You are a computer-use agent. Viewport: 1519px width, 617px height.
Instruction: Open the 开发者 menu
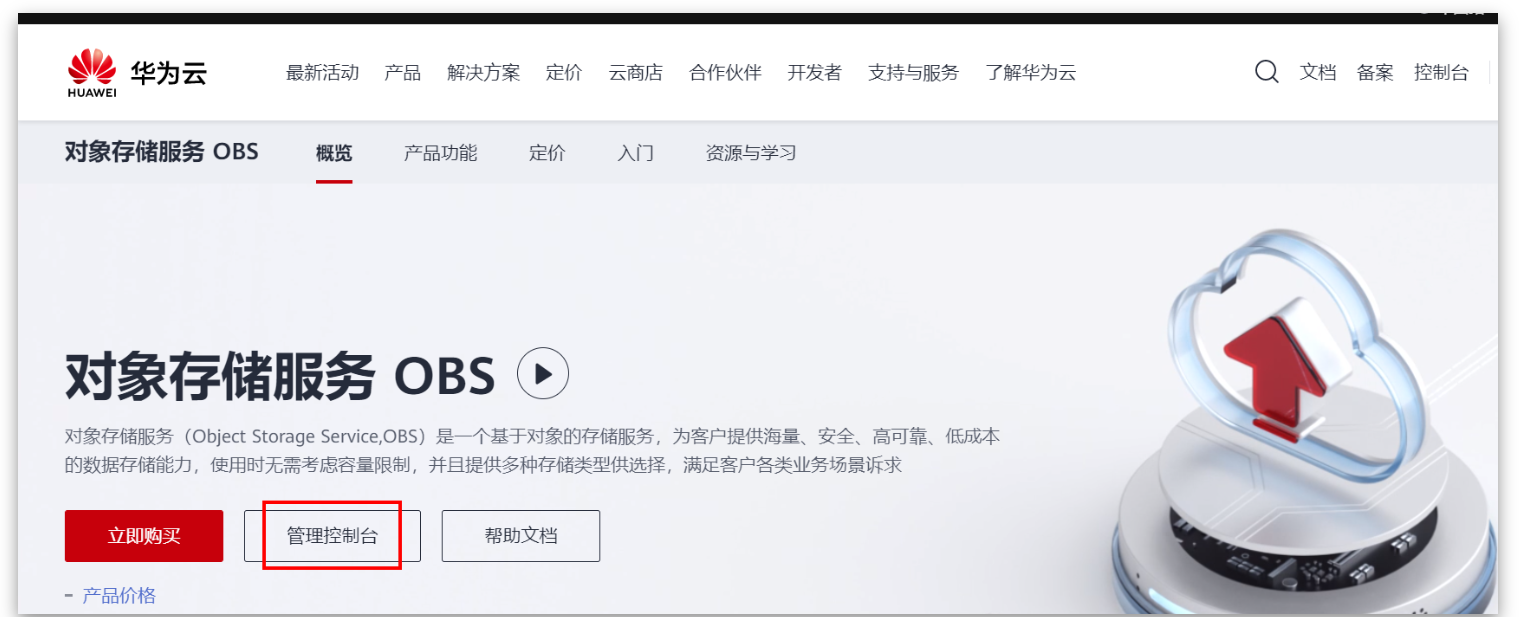coord(814,73)
